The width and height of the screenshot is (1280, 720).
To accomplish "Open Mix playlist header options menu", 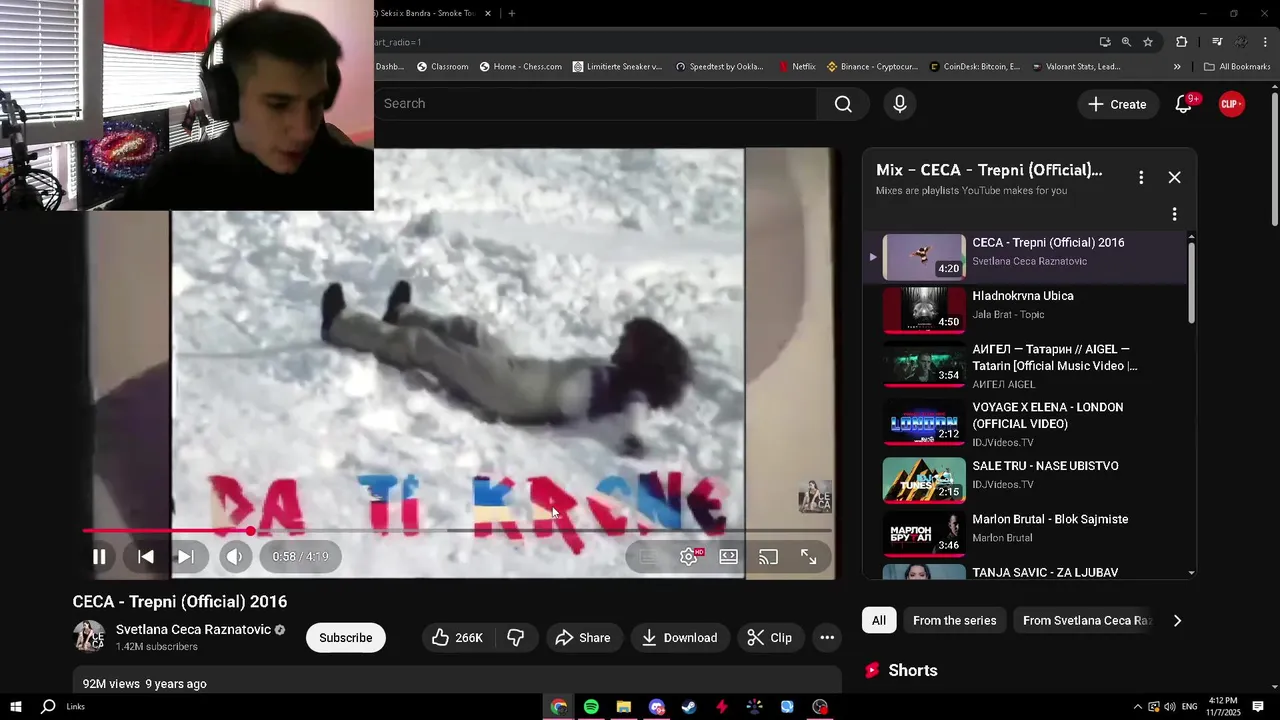I will pyautogui.click(x=1141, y=177).
